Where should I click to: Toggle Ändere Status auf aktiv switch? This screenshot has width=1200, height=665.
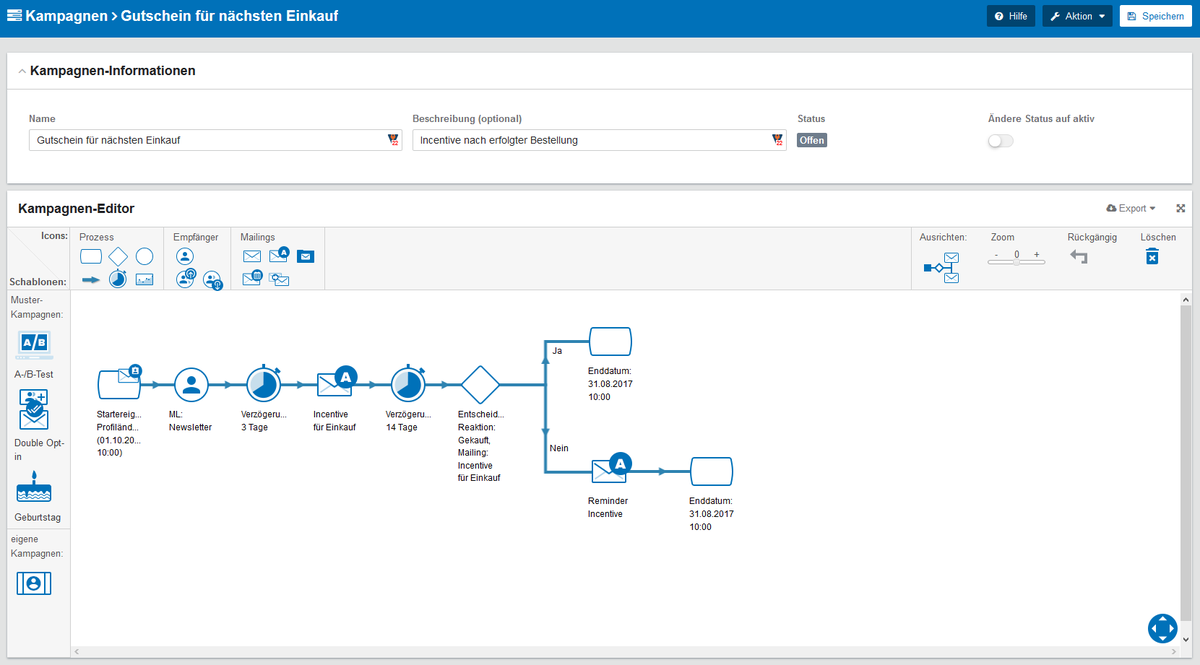pyautogui.click(x=1000, y=141)
